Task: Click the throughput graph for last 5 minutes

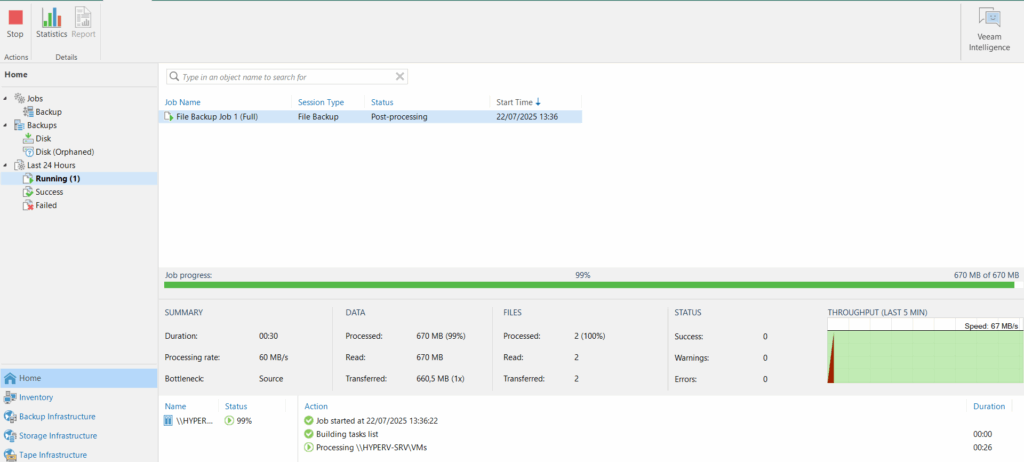Action: point(925,352)
